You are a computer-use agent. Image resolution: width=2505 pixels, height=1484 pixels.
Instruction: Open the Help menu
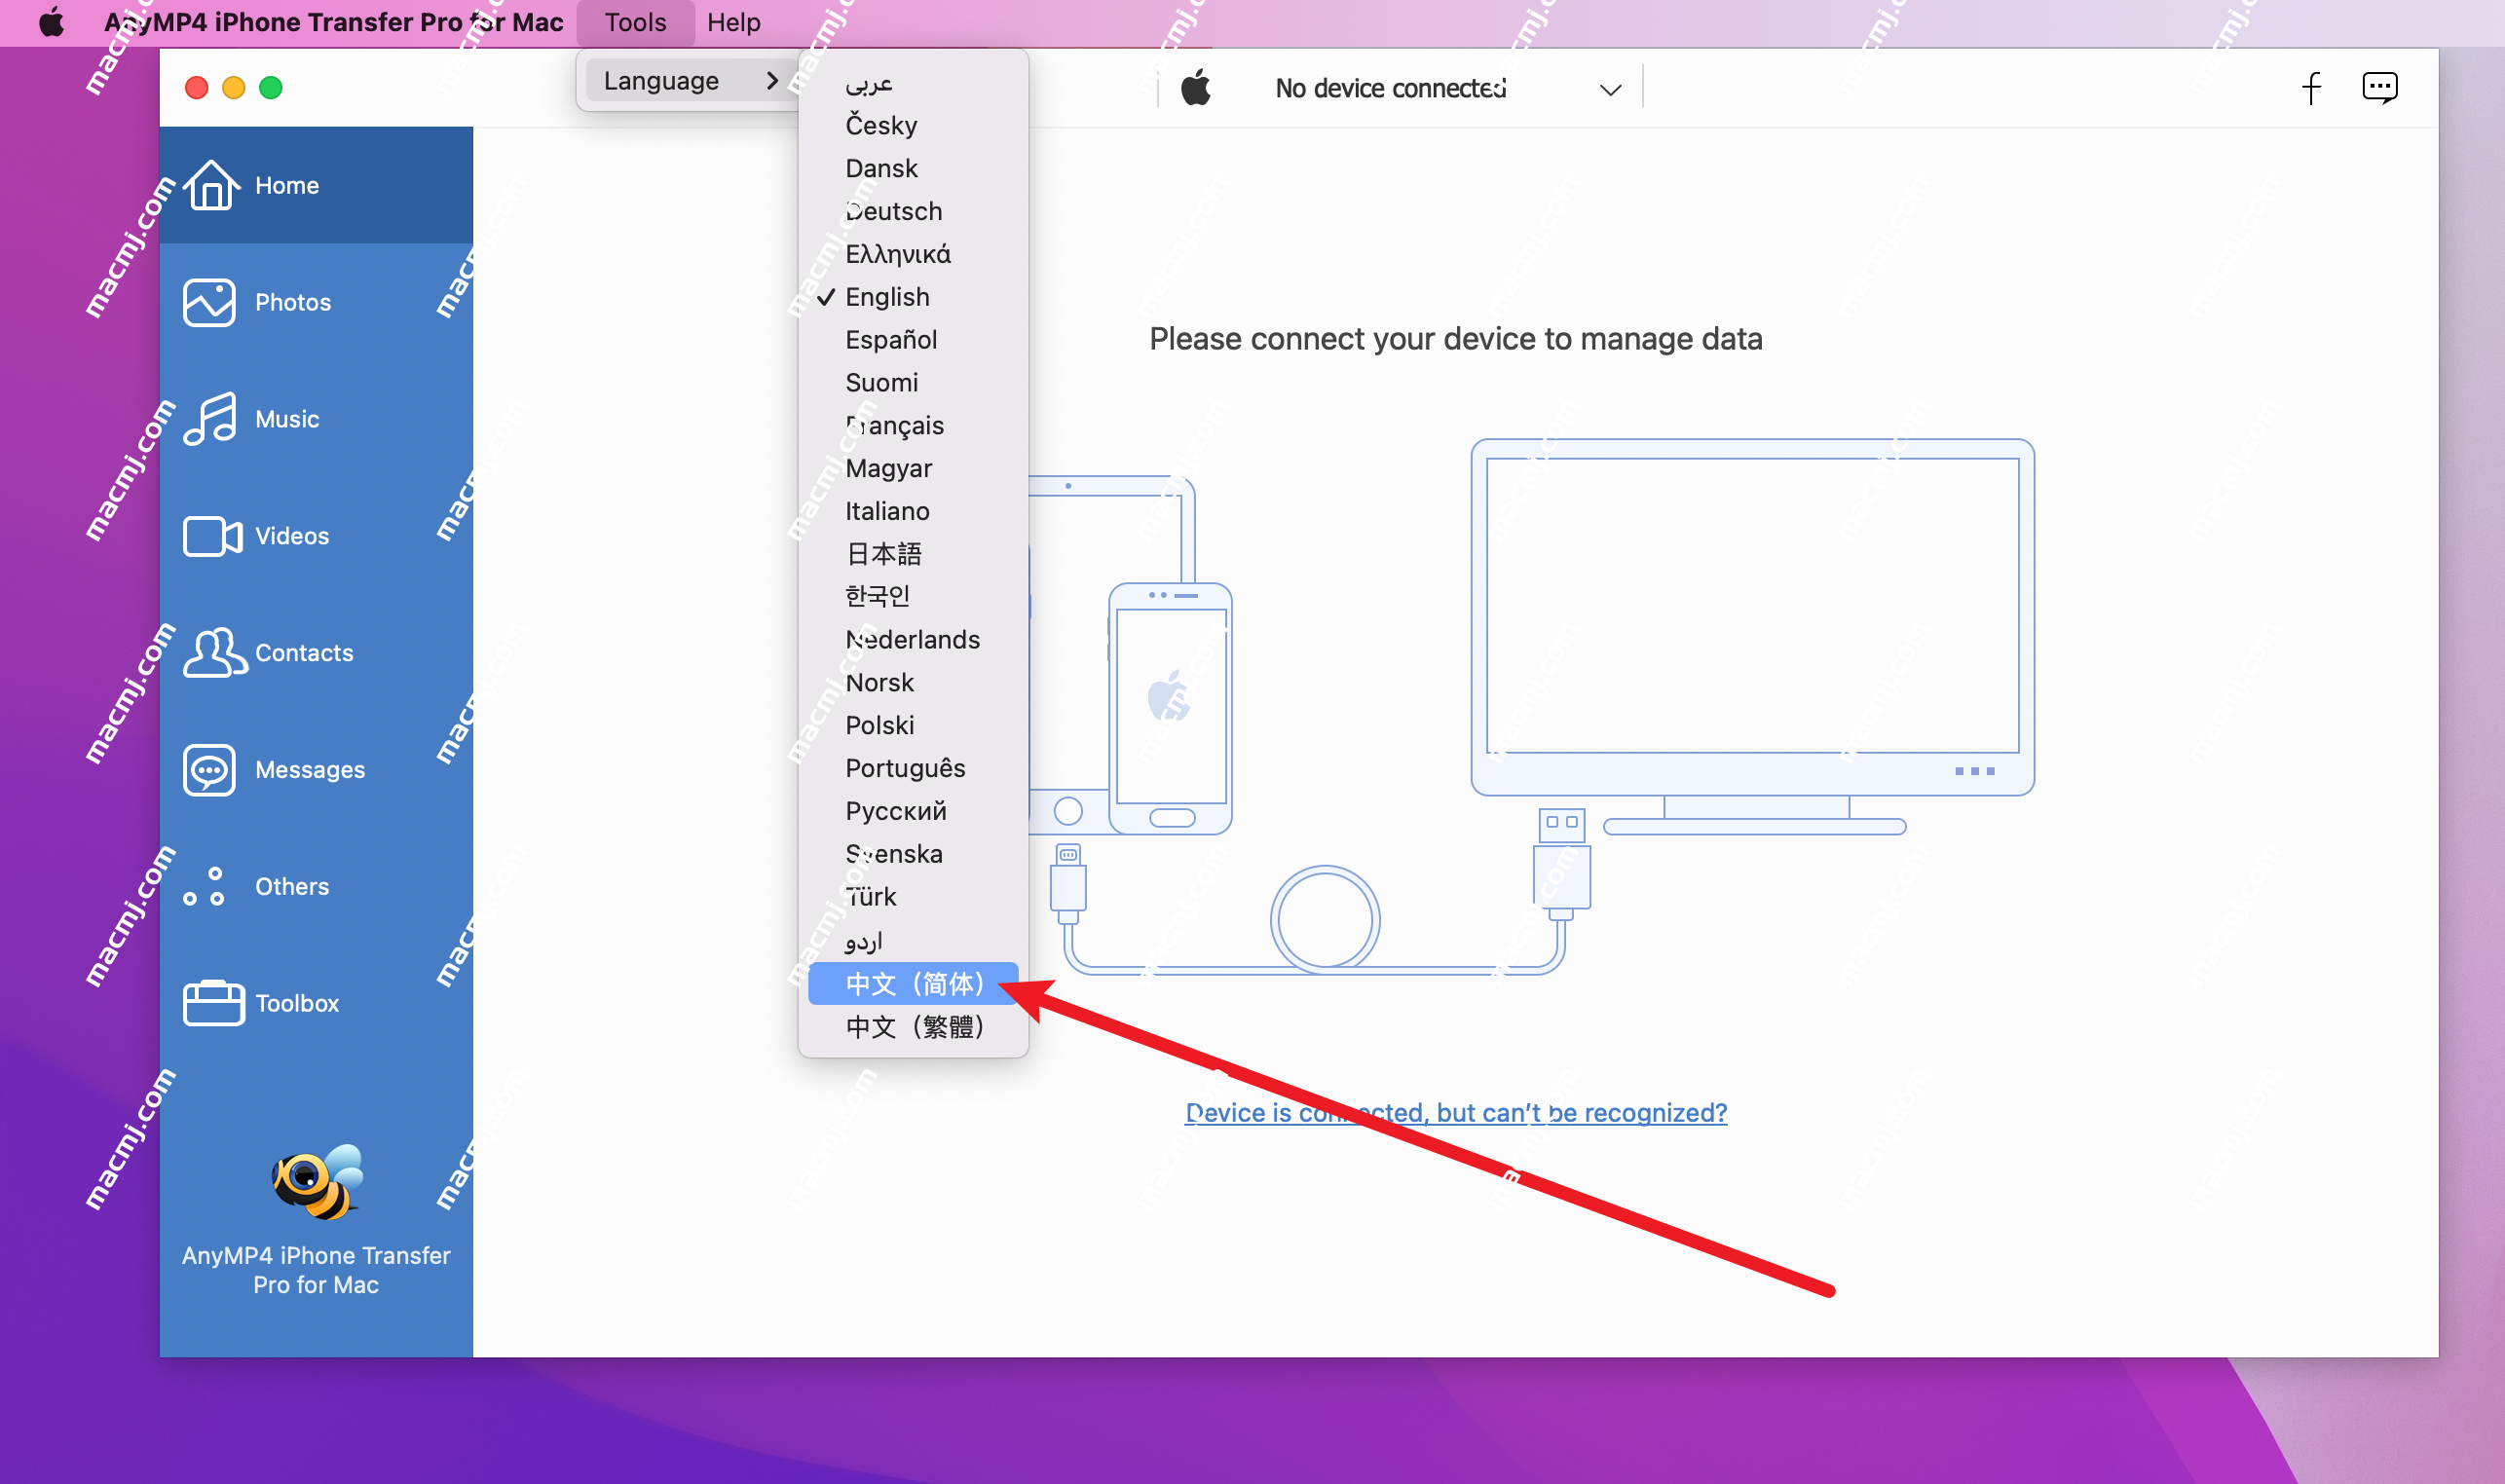[x=733, y=22]
